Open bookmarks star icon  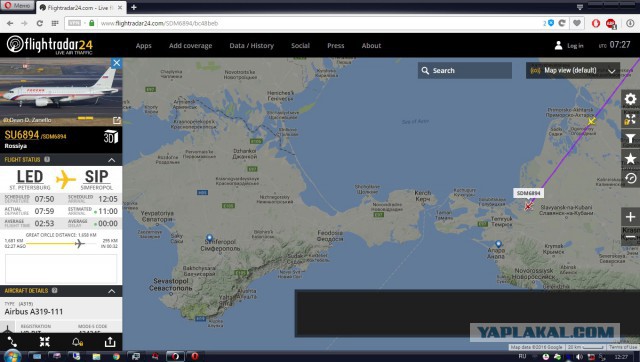(x=630, y=158)
